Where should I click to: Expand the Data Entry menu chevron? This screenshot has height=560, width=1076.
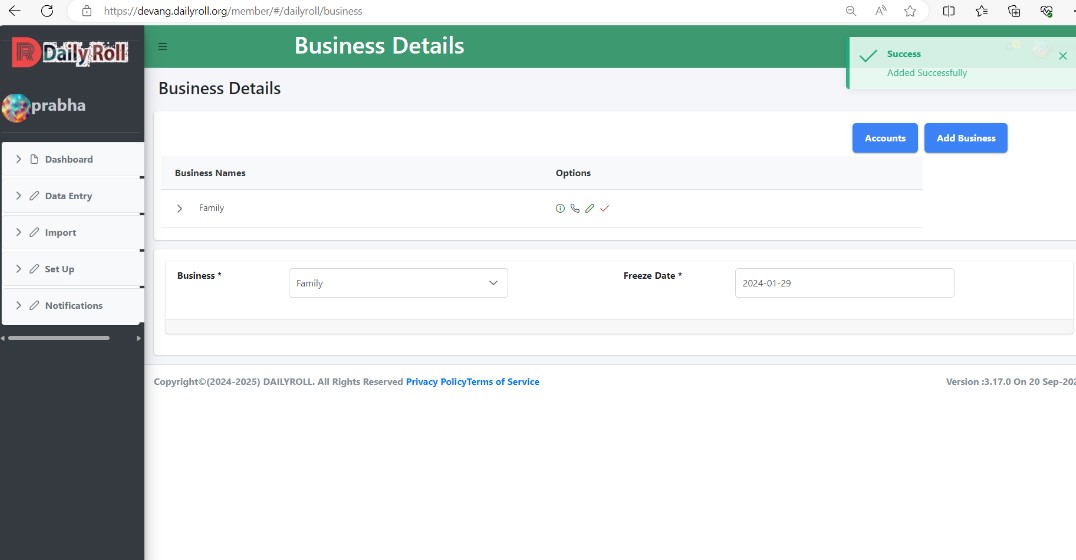[19, 196]
